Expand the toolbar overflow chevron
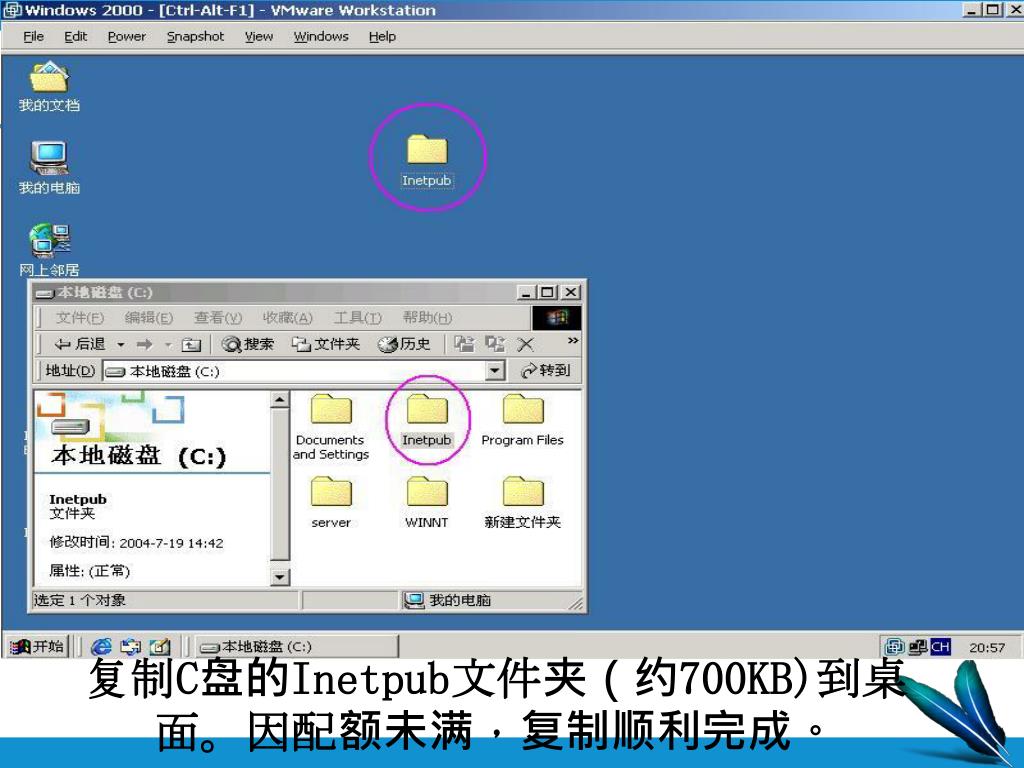 click(x=573, y=341)
